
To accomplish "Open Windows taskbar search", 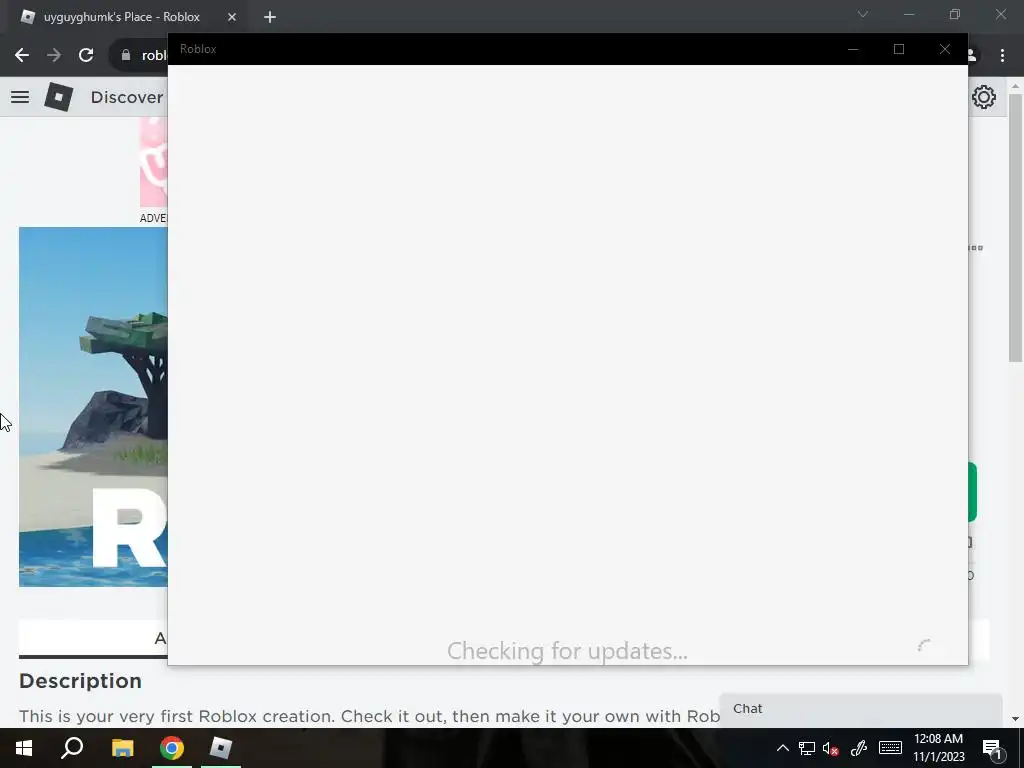I will pyautogui.click(x=72, y=748).
